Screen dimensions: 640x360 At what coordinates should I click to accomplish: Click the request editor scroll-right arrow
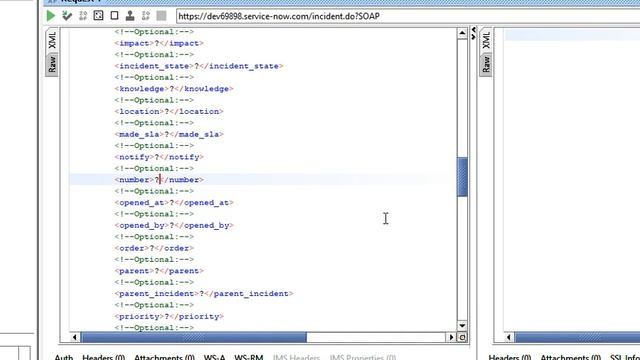451,337
